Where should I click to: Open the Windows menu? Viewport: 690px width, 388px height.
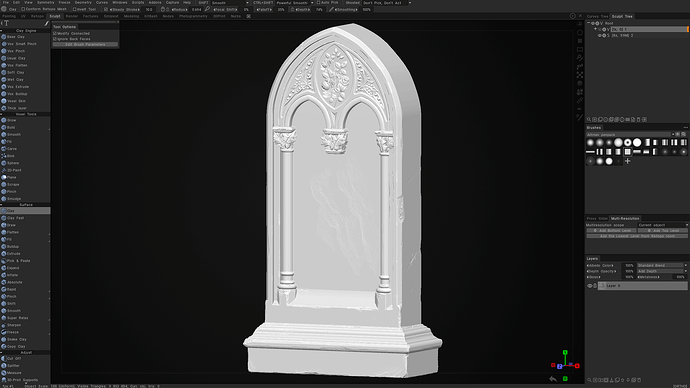click(120, 3)
